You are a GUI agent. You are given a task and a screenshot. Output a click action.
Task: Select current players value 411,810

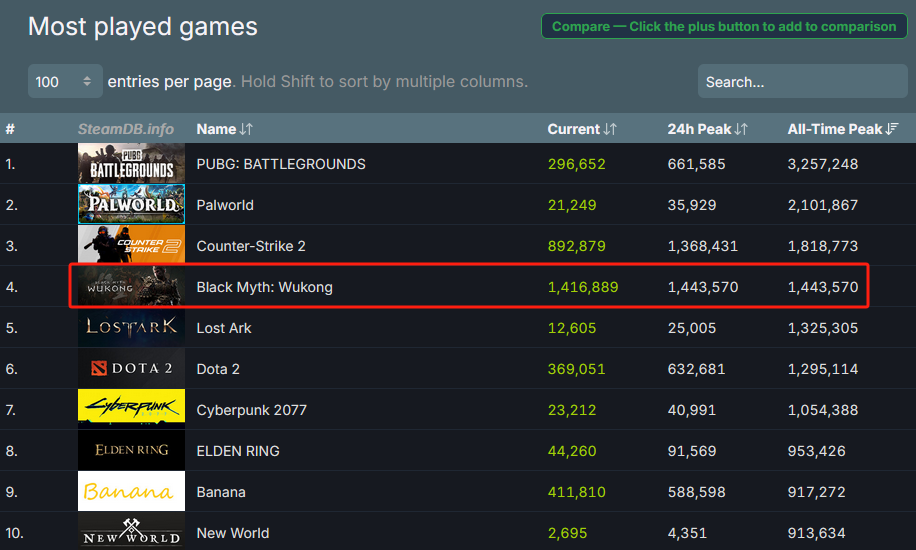click(x=577, y=492)
